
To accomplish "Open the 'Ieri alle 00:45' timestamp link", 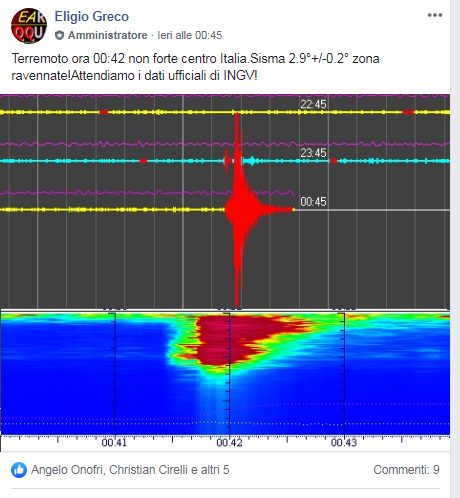I will pos(190,35).
